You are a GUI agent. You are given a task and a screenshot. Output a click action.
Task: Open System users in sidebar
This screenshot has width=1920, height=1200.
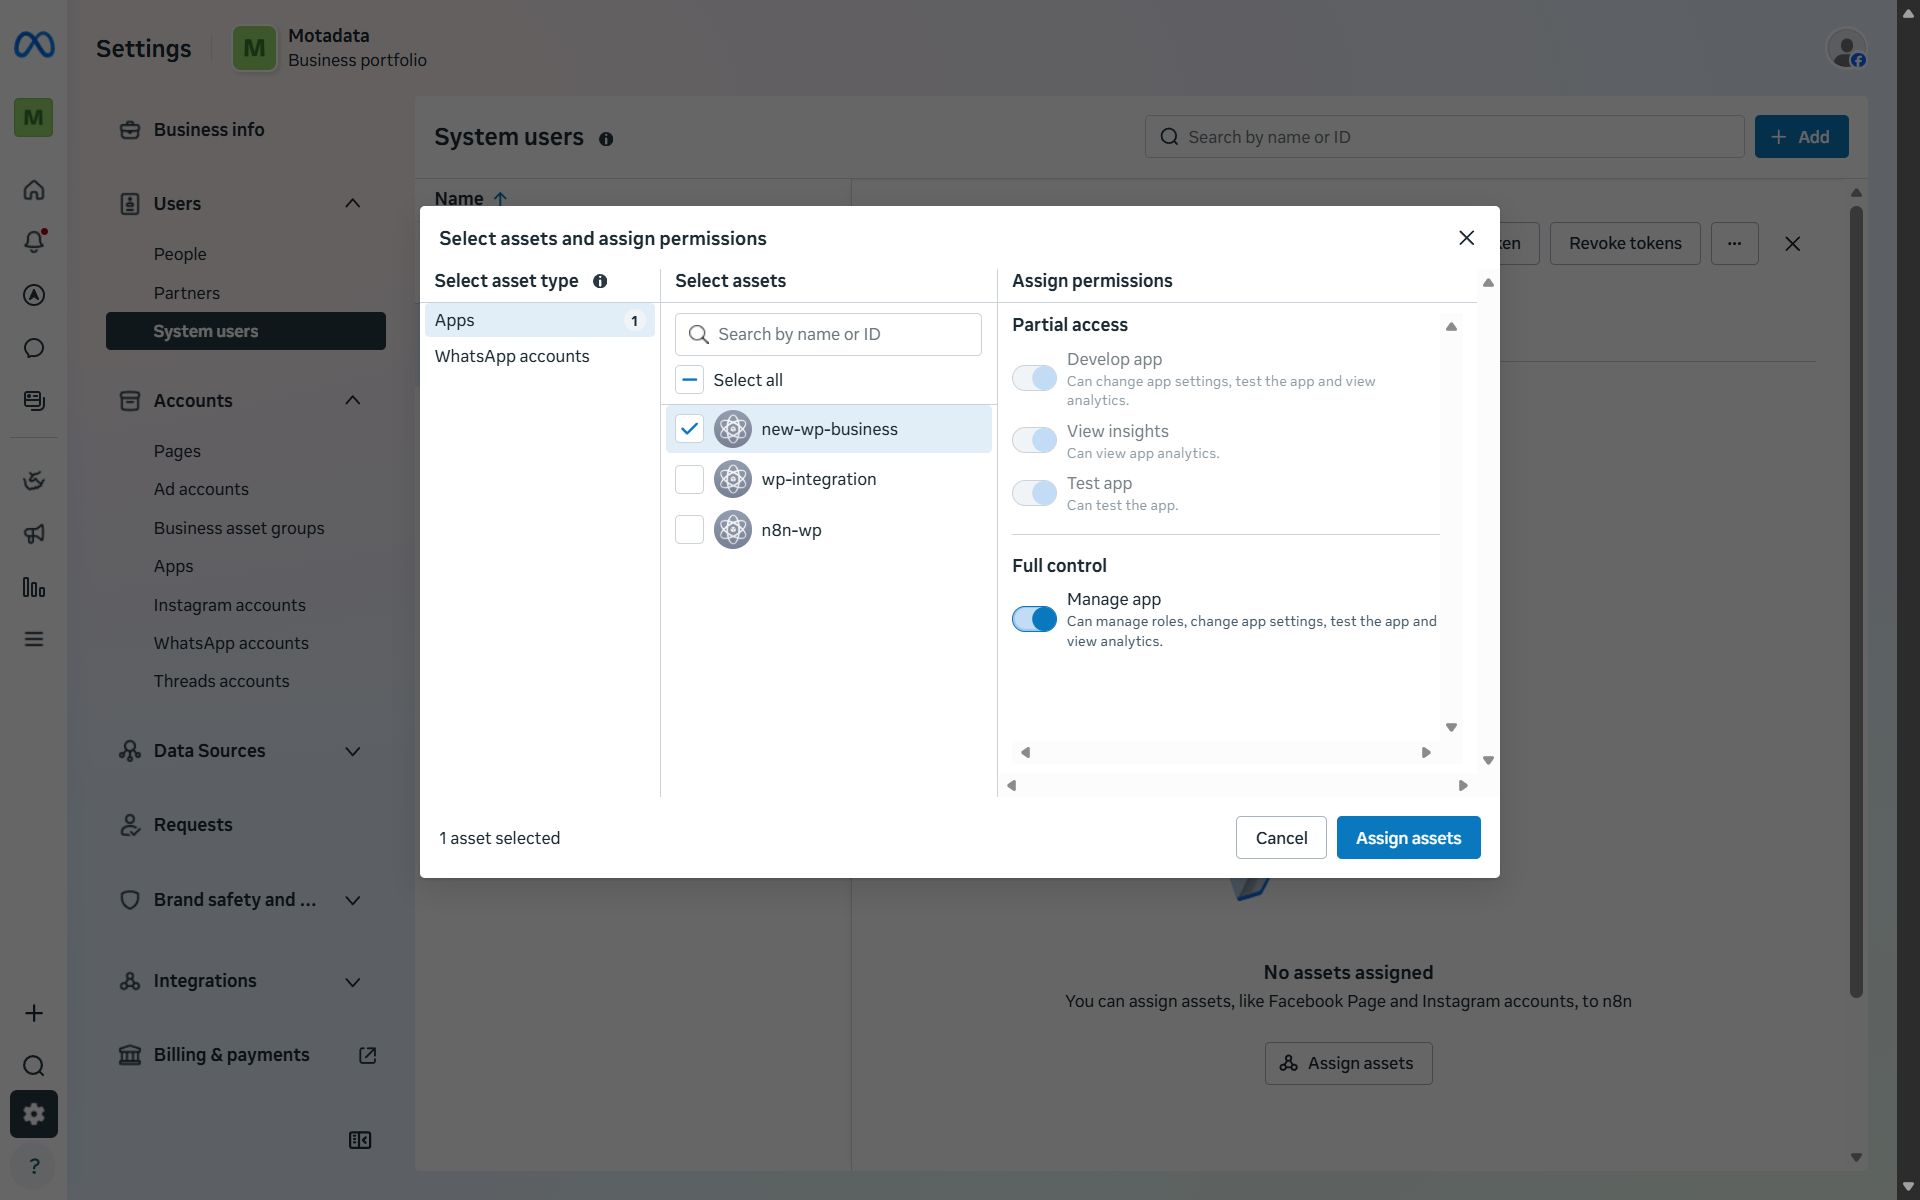click(246, 331)
